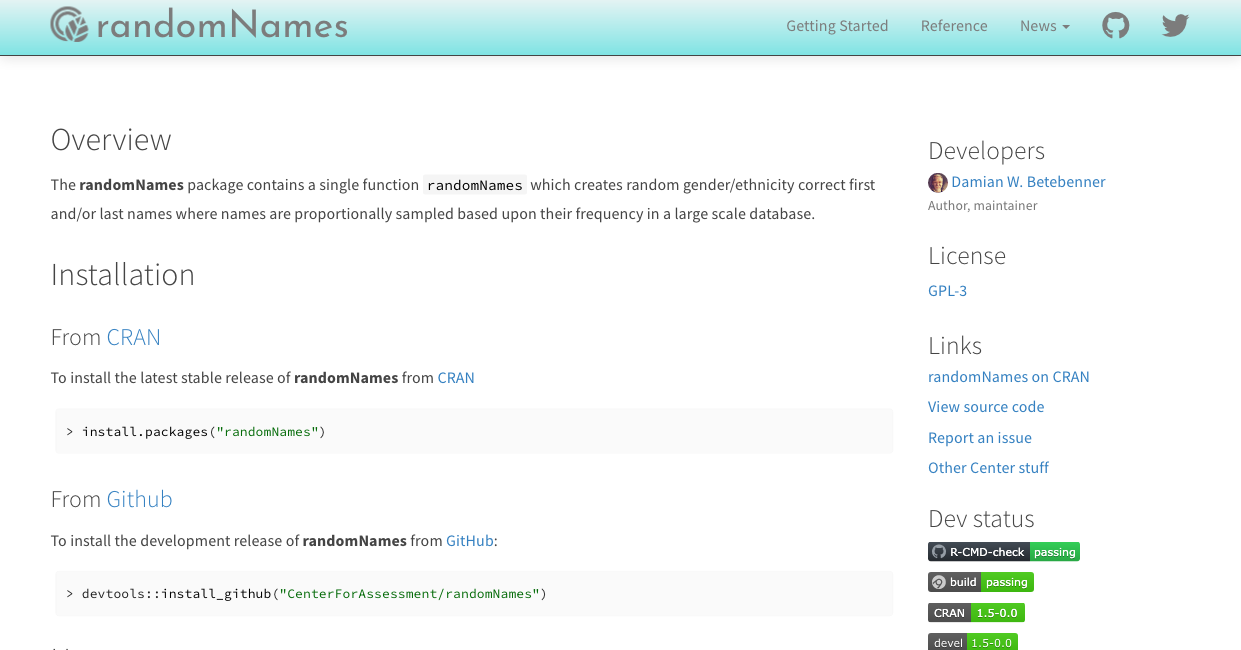Go to the Reference page
The width and height of the screenshot is (1241, 650).
click(x=954, y=26)
